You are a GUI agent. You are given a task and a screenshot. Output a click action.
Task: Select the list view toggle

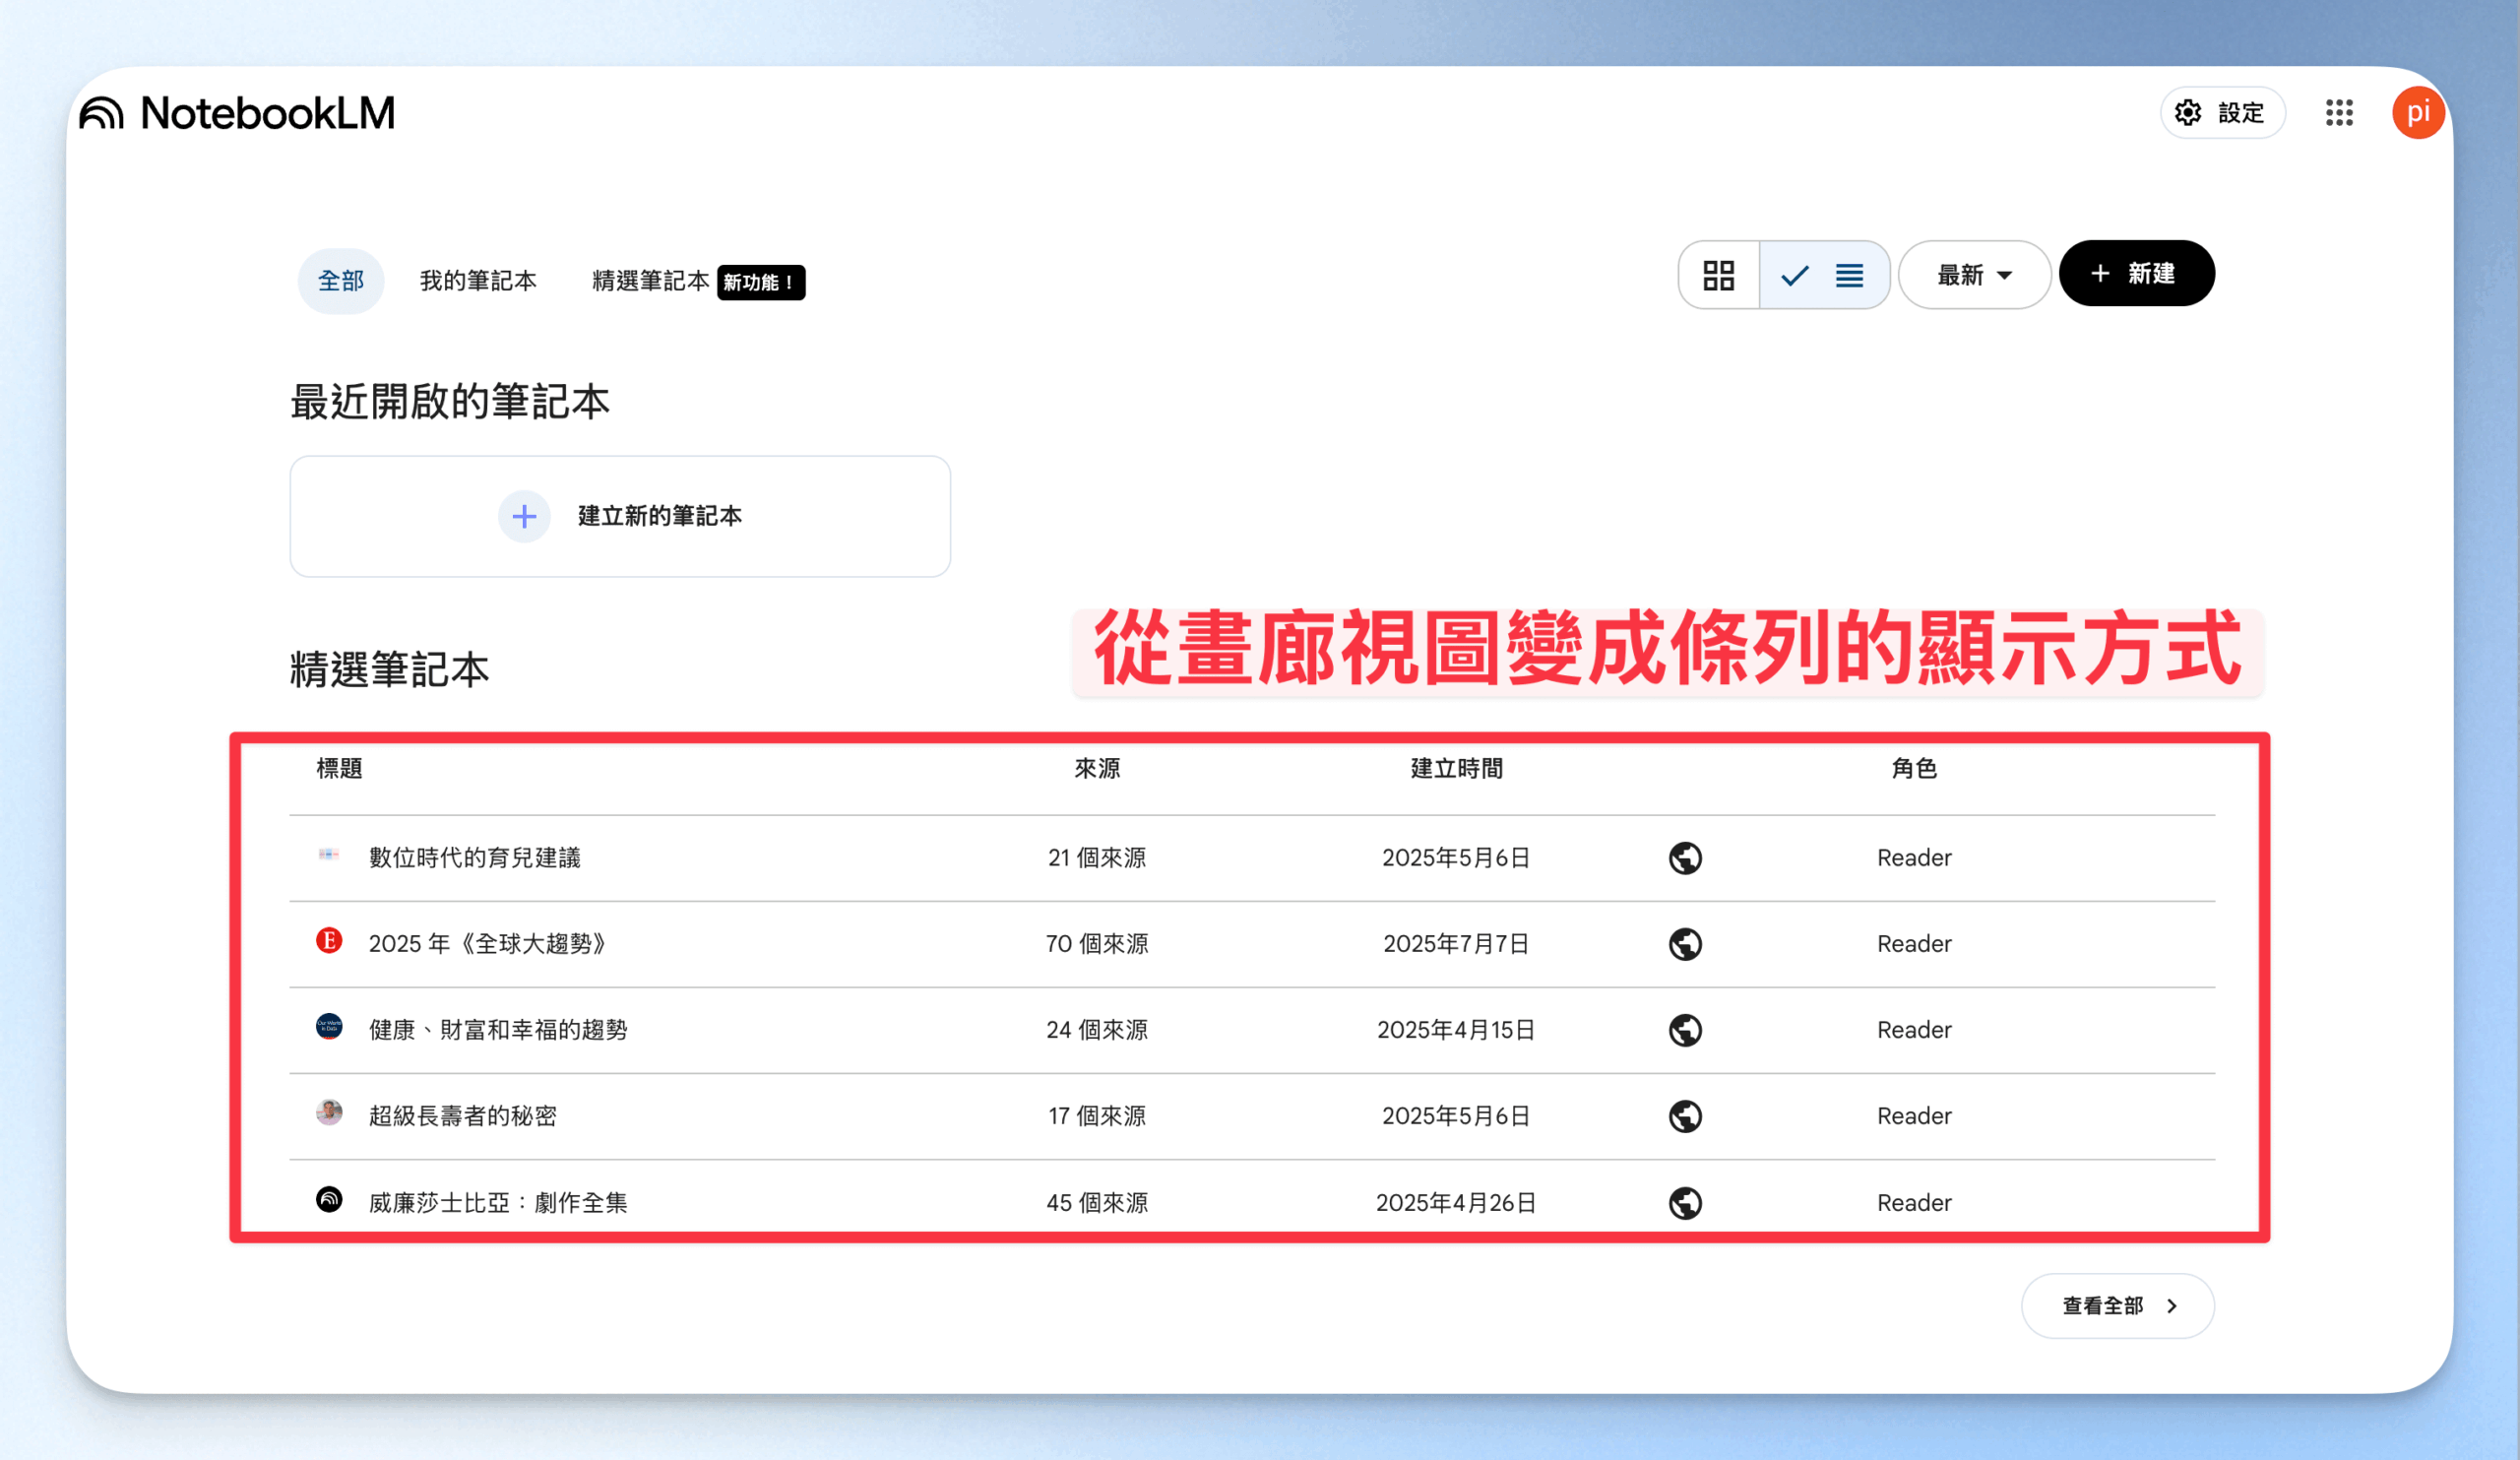pyautogui.click(x=1825, y=275)
